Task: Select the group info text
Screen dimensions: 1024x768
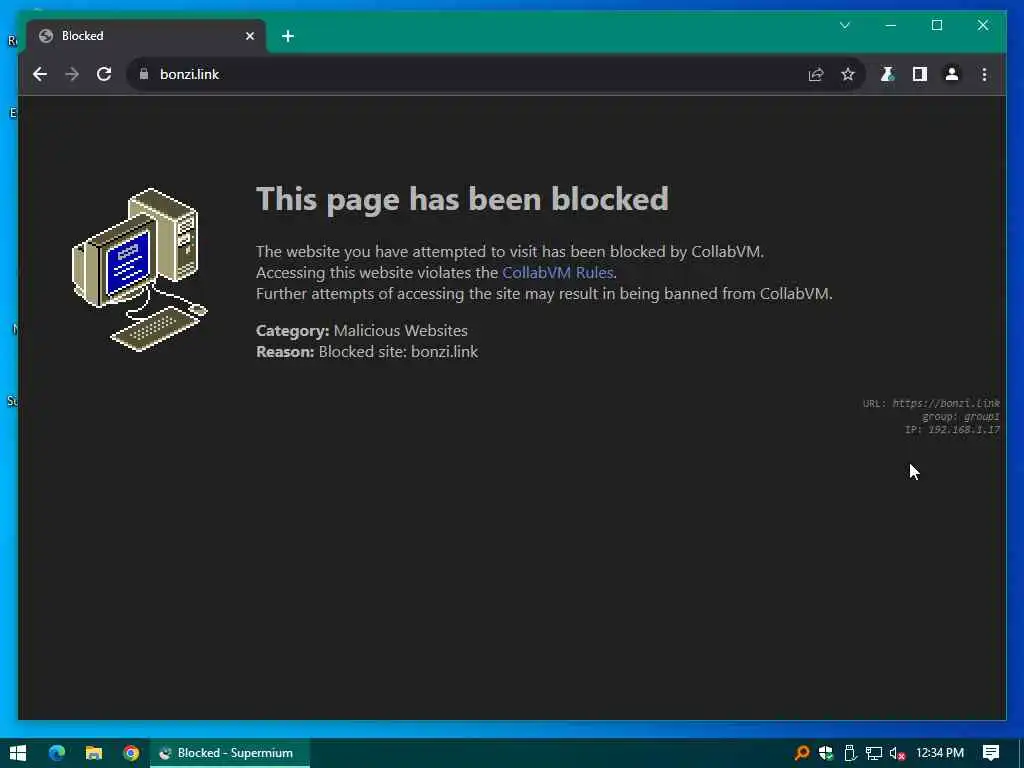Action: (x=961, y=416)
